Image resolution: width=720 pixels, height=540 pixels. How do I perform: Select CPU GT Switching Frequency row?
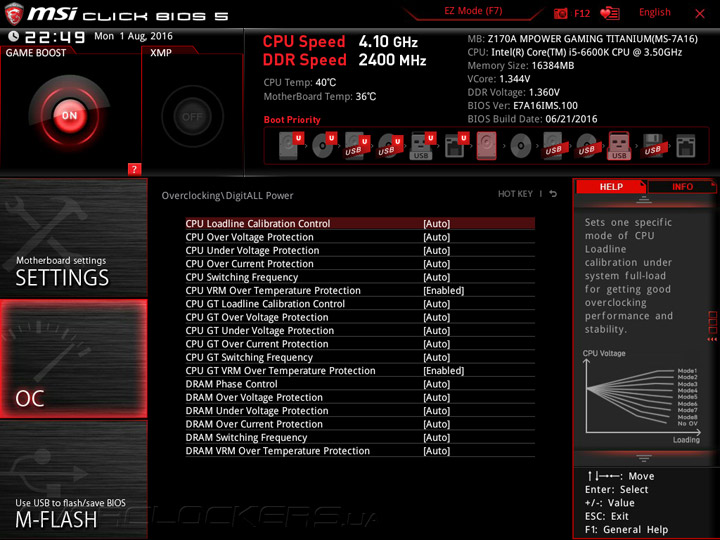(x=360, y=357)
